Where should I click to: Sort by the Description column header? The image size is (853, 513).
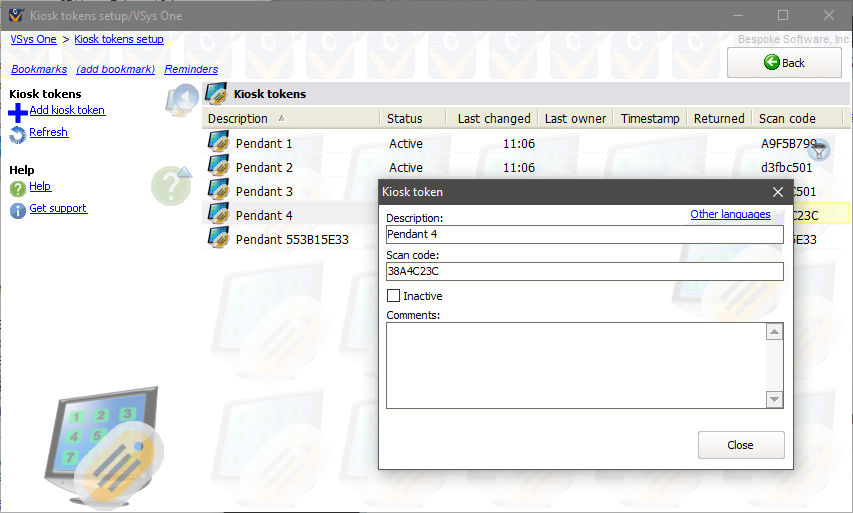238,118
